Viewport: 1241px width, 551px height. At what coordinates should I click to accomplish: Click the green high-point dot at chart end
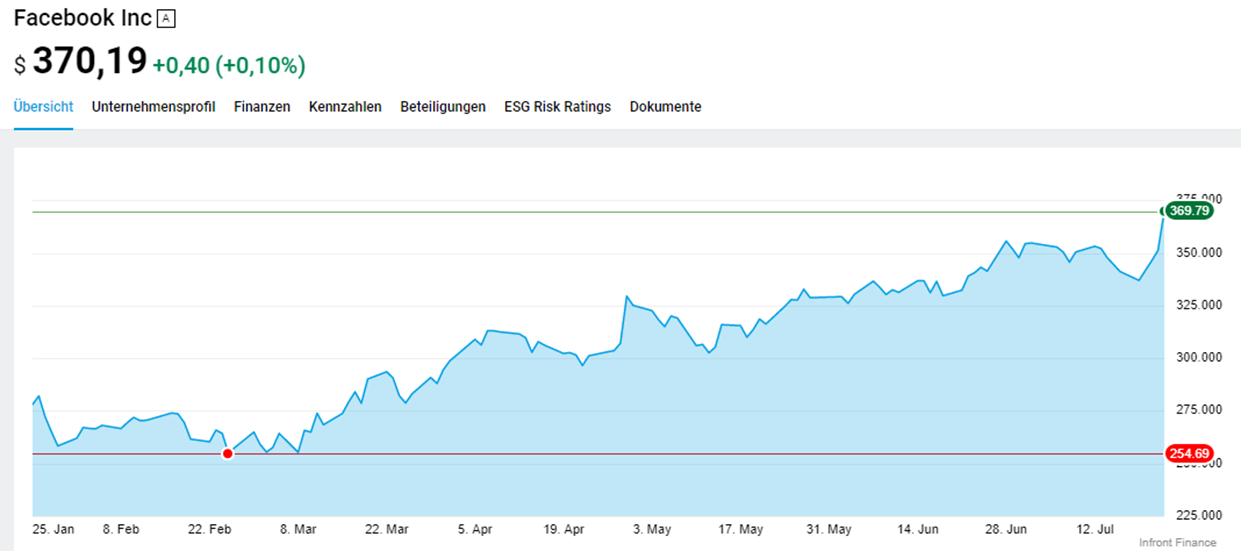(x=1163, y=211)
